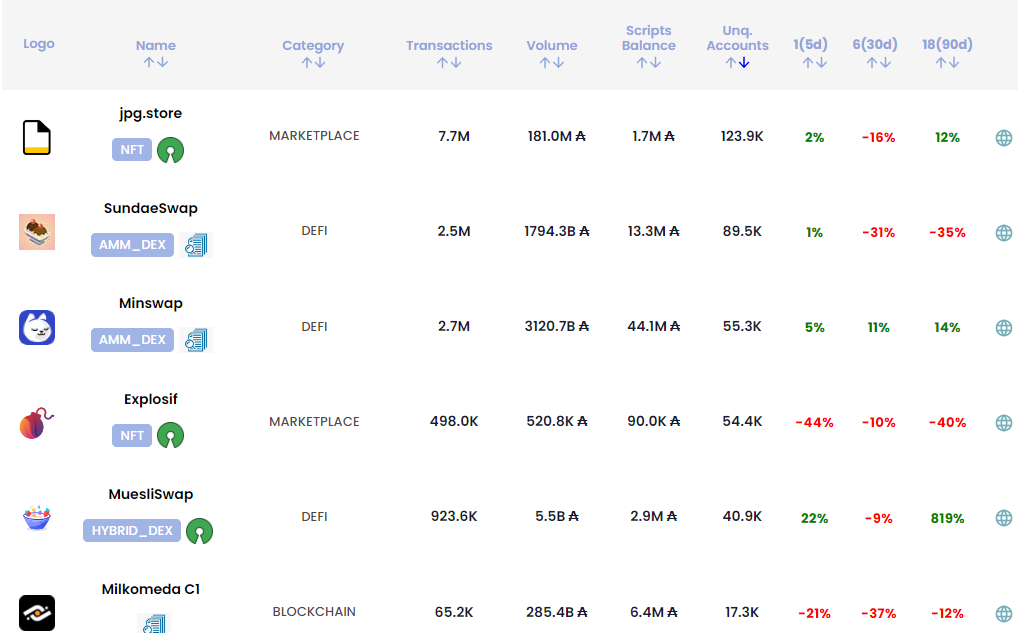
Task: Sort Unq. Accounts ascending arrow
Action: (731, 63)
